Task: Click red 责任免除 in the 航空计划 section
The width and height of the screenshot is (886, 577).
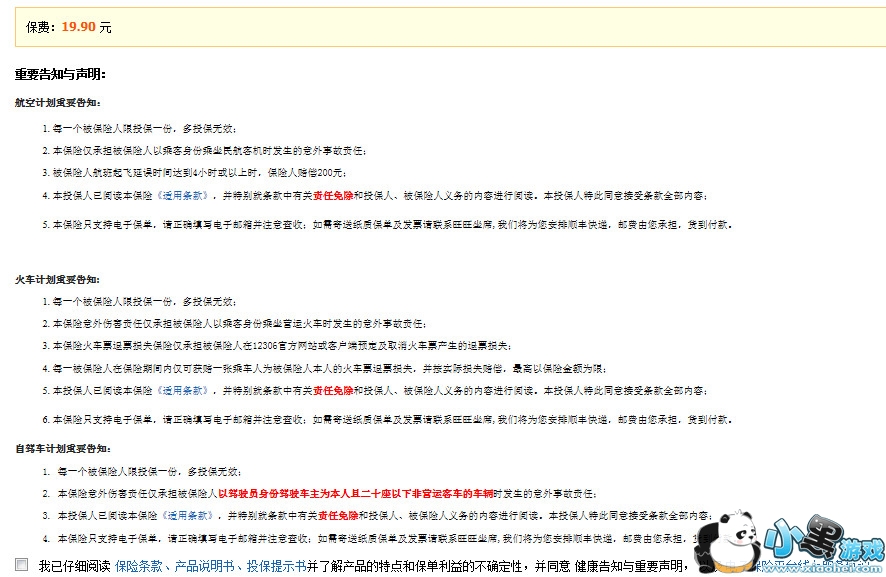Action: click(x=333, y=196)
